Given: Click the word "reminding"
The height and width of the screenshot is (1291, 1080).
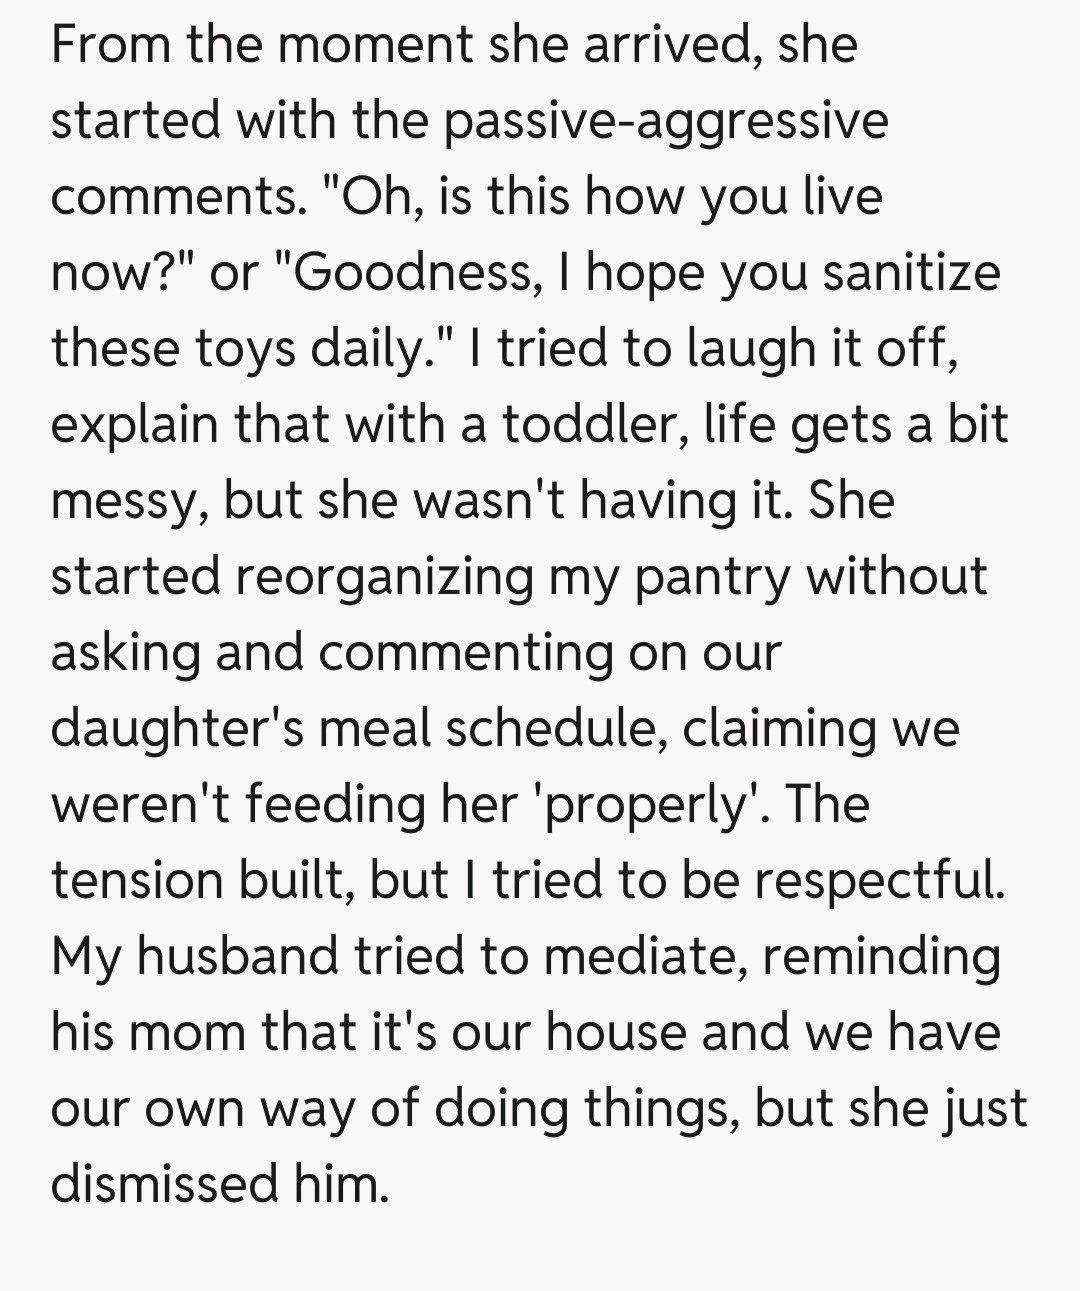Looking at the screenshot, I should point(881,957).
